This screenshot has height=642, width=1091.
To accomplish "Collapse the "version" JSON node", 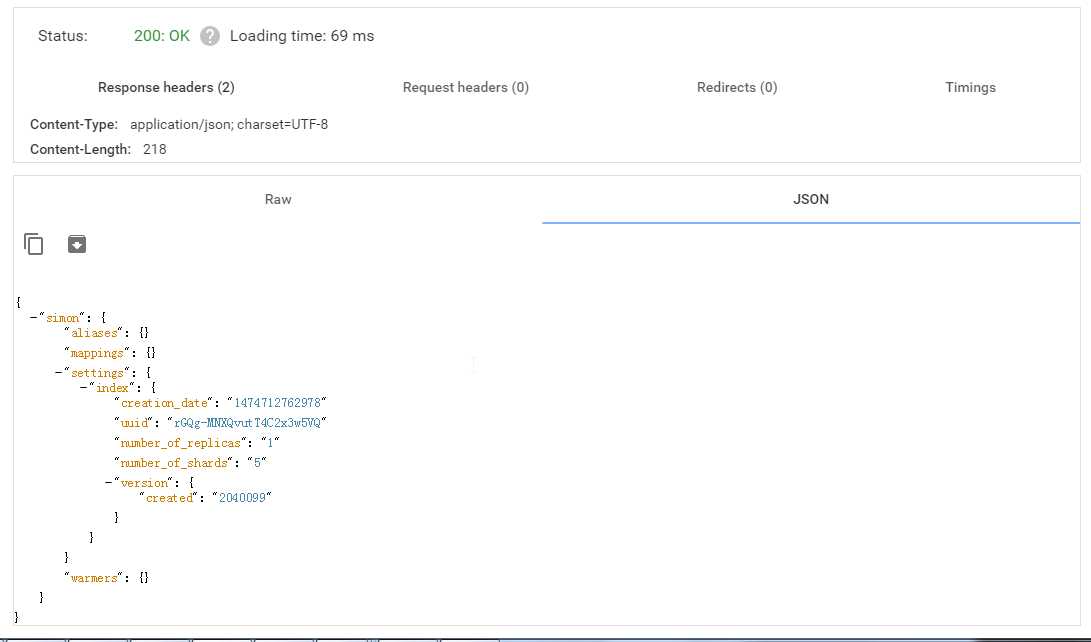I will click(x=109, y=482).
